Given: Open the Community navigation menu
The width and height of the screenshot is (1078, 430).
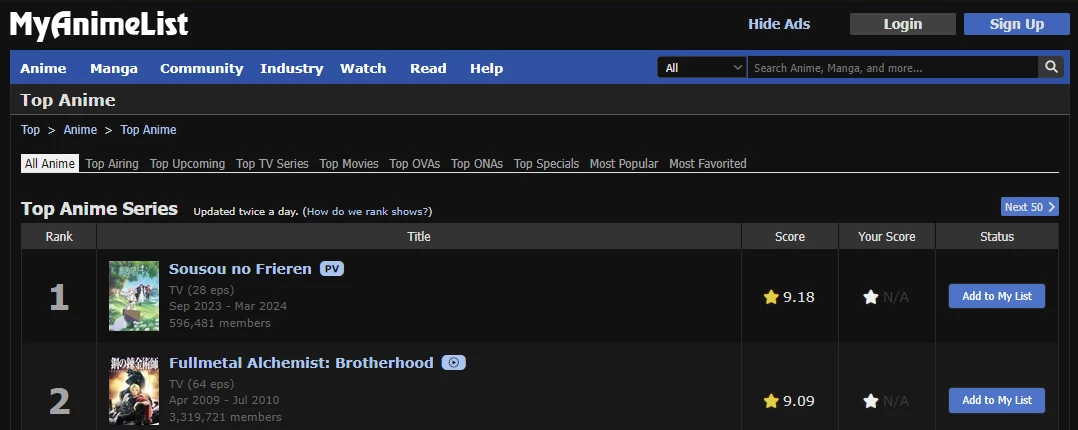Looking at the screenshot, I should pyautogui.click(x=201, y=68).
